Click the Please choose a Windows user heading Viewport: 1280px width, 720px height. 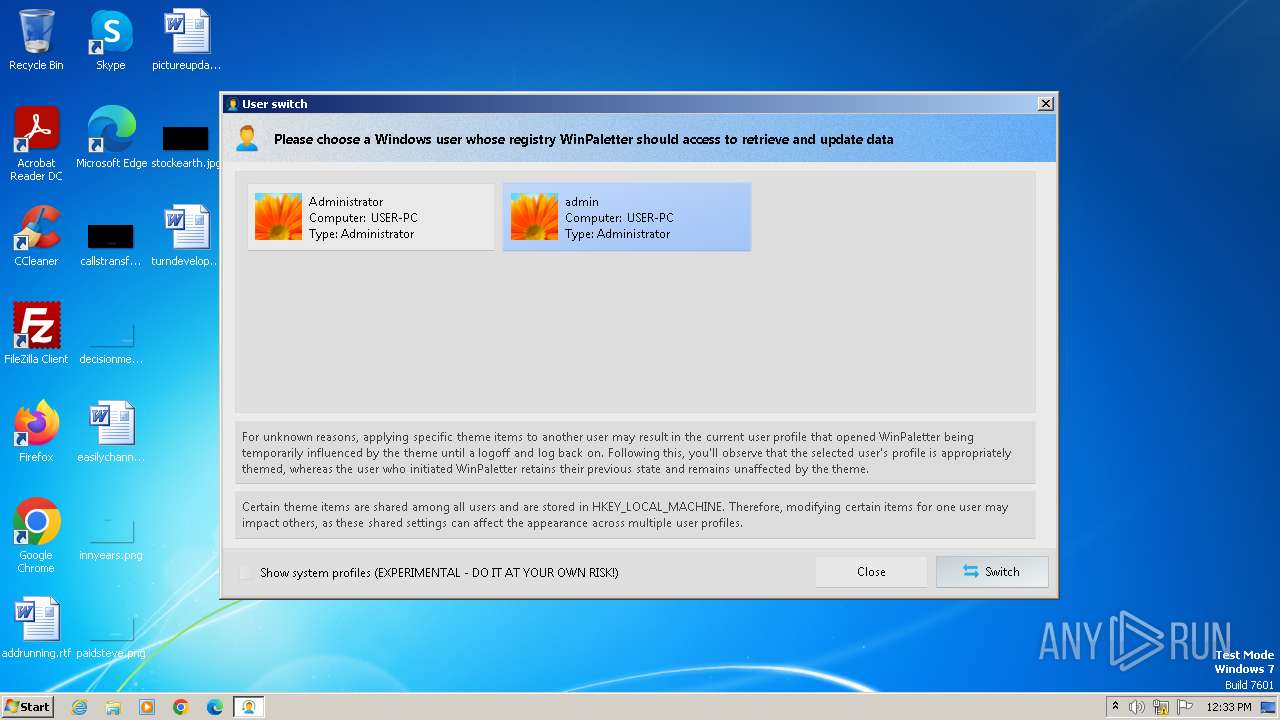pyautogui.click(x=584, y=139)
